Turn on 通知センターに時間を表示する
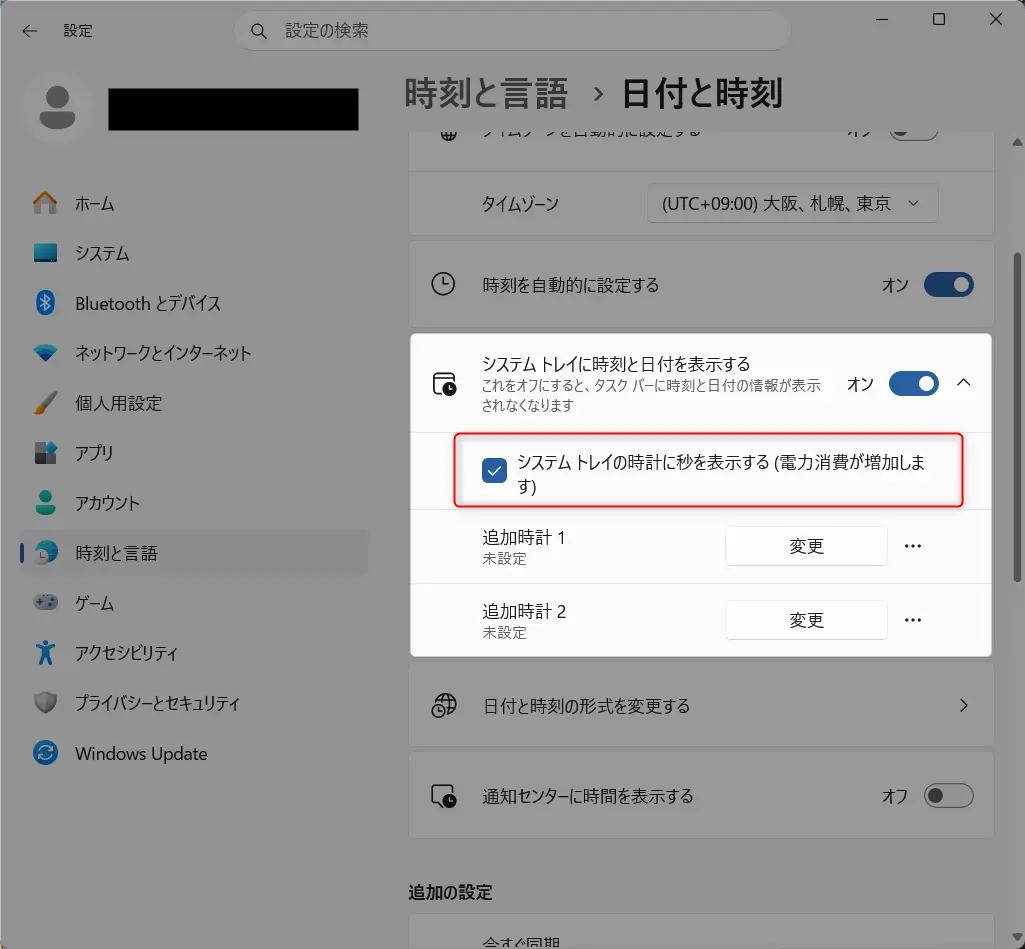 click(x=947, y=795)
